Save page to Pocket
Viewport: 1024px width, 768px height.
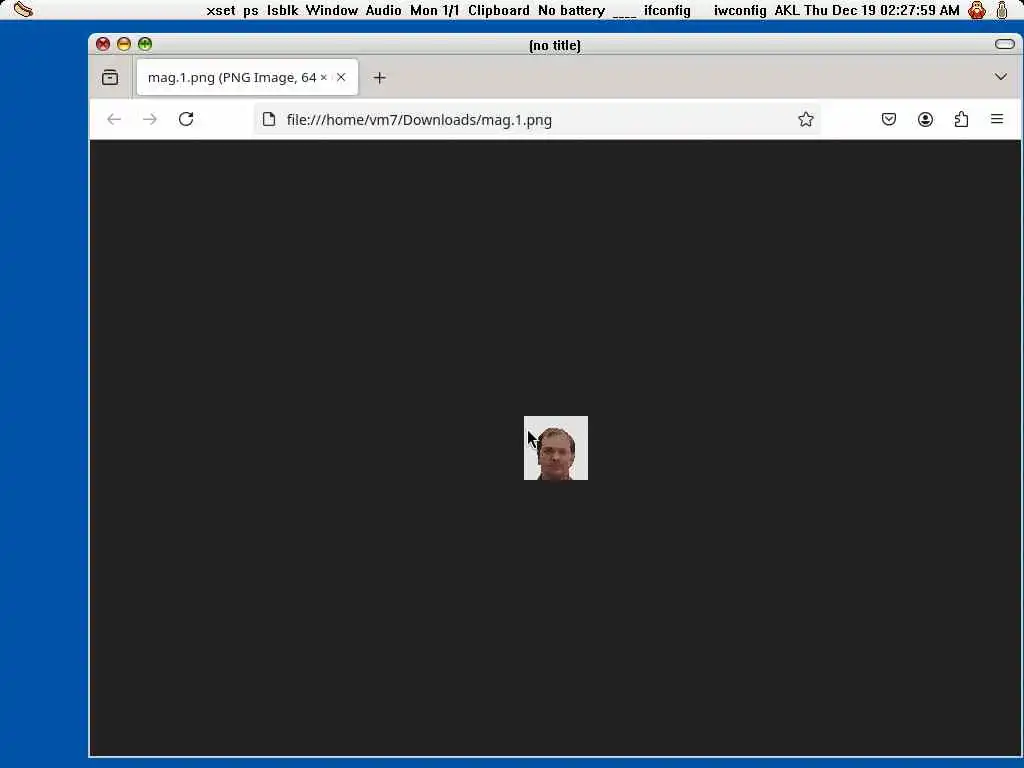[889, 119]
